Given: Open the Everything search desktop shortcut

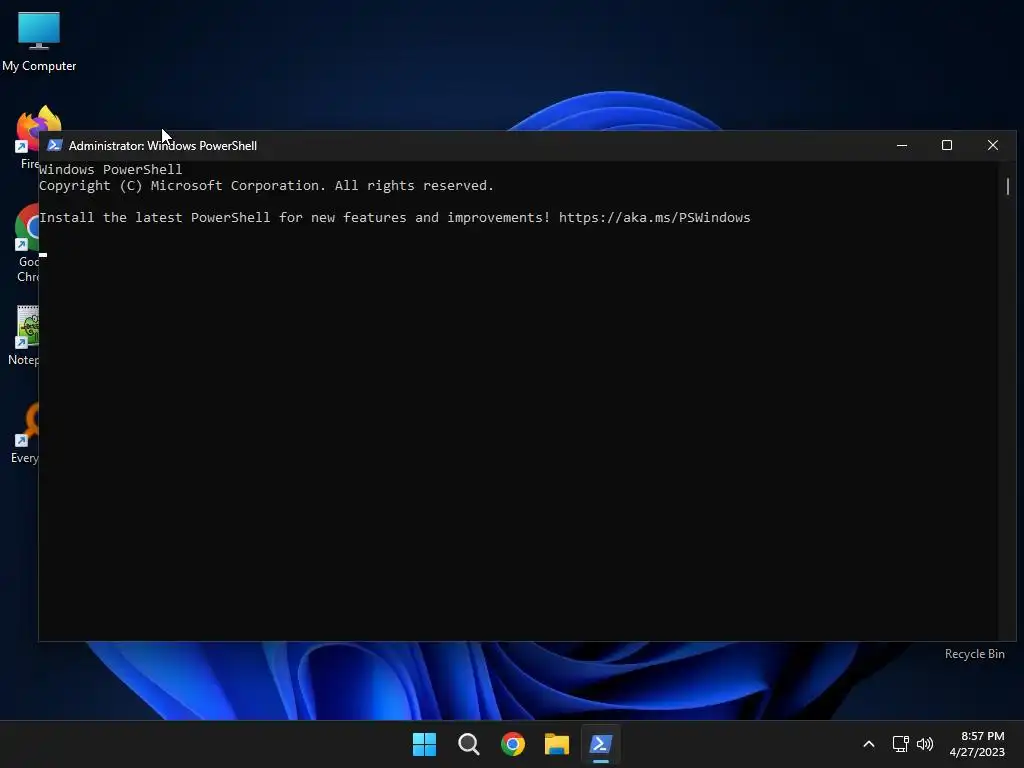Looking at the screenshot, I should (x=27, y=432).
